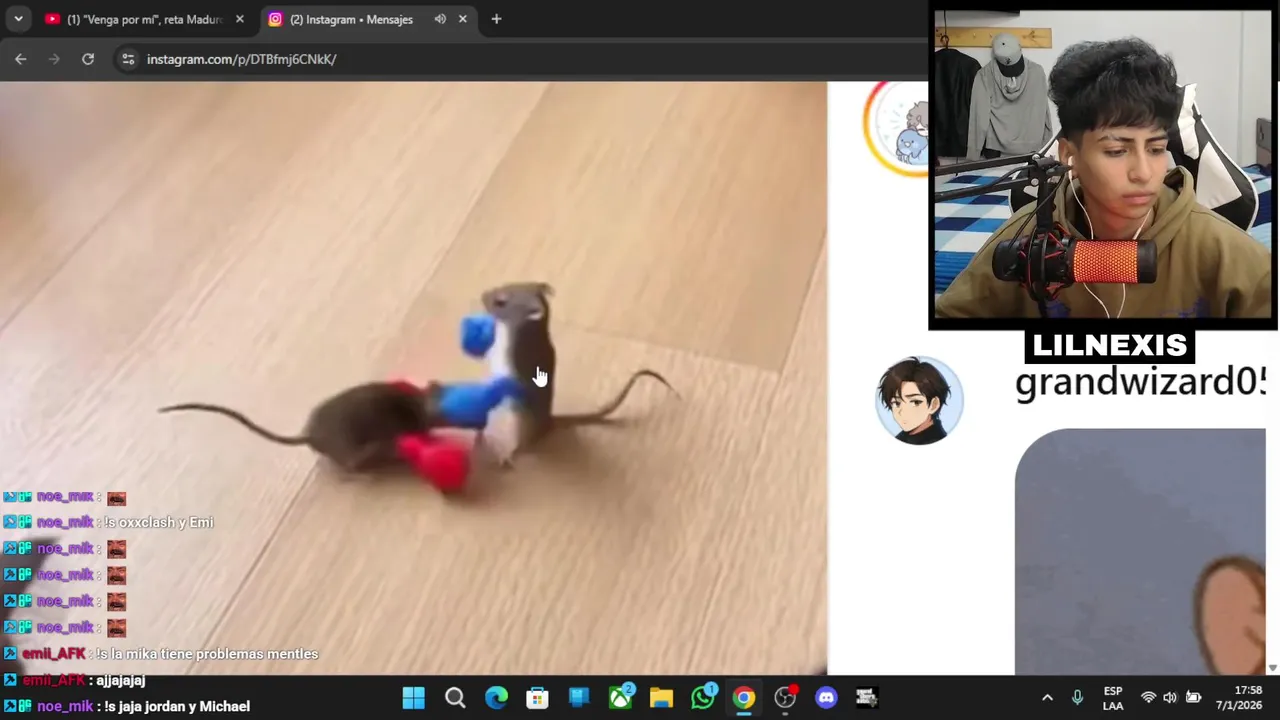1280x720 pixels.
Task: Open Windows taskbar search
Action: pyautogui.click(x=455, y=697)
